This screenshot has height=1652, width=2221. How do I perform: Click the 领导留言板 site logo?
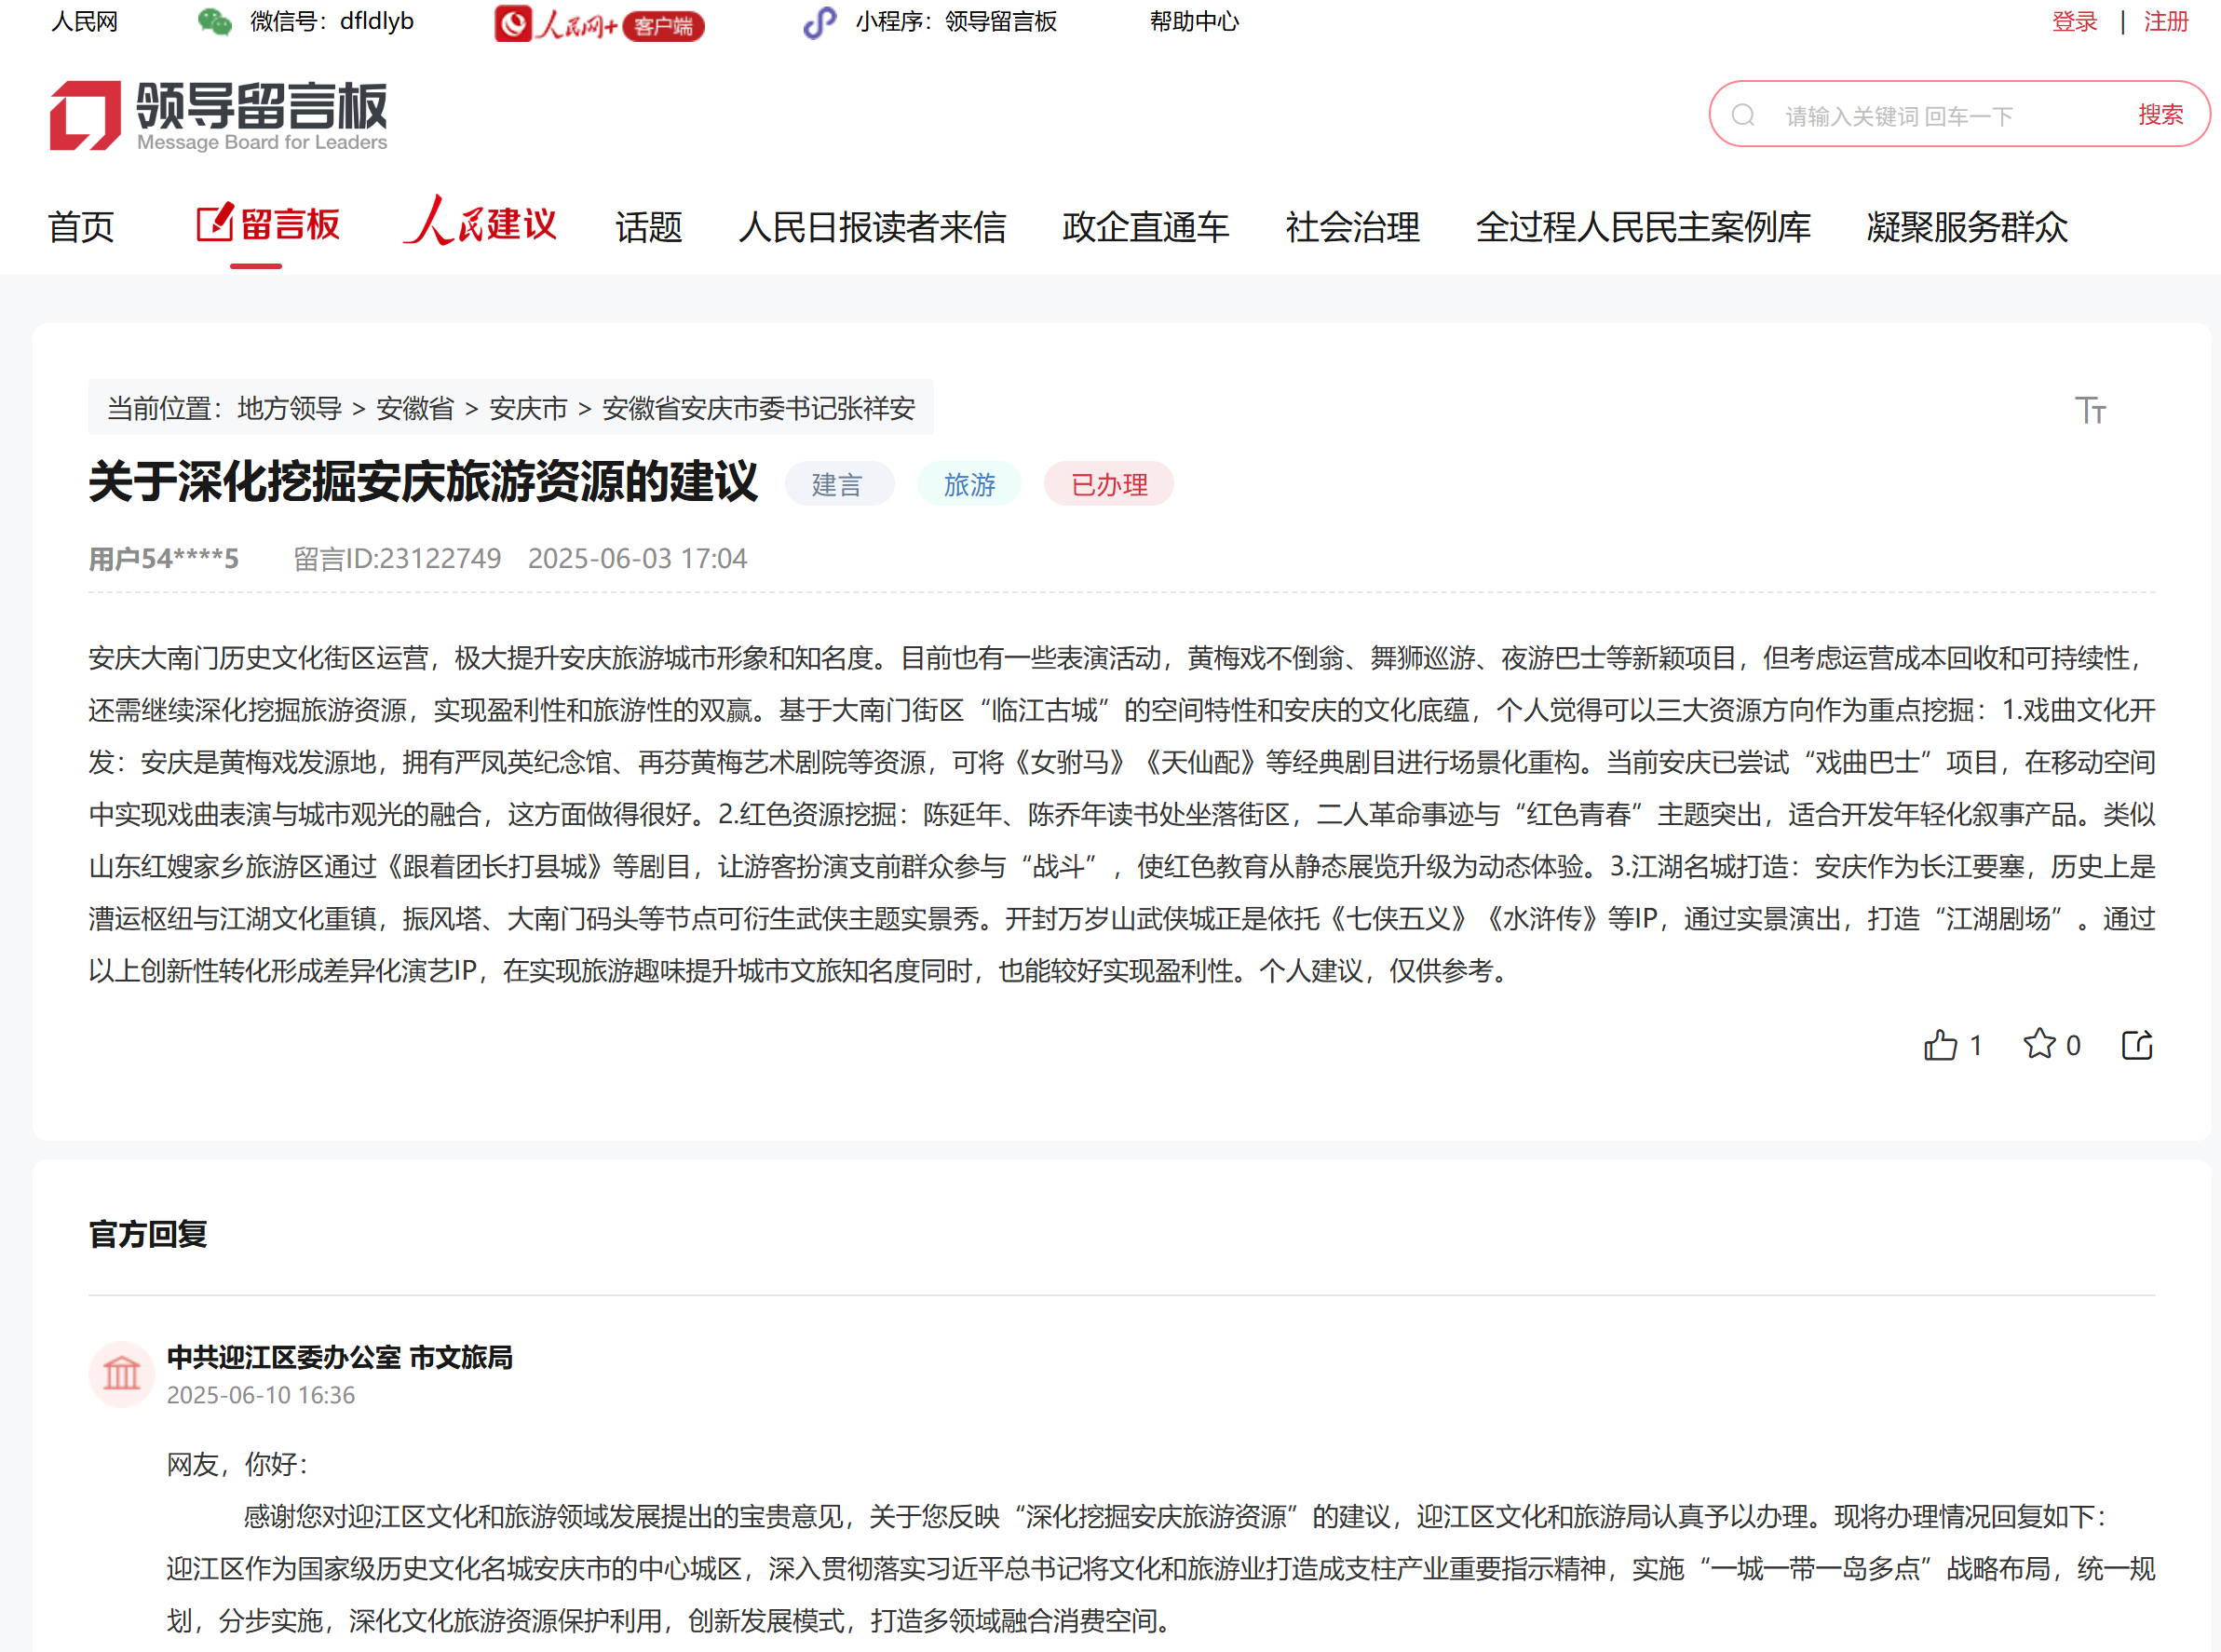tap(219, 116)
